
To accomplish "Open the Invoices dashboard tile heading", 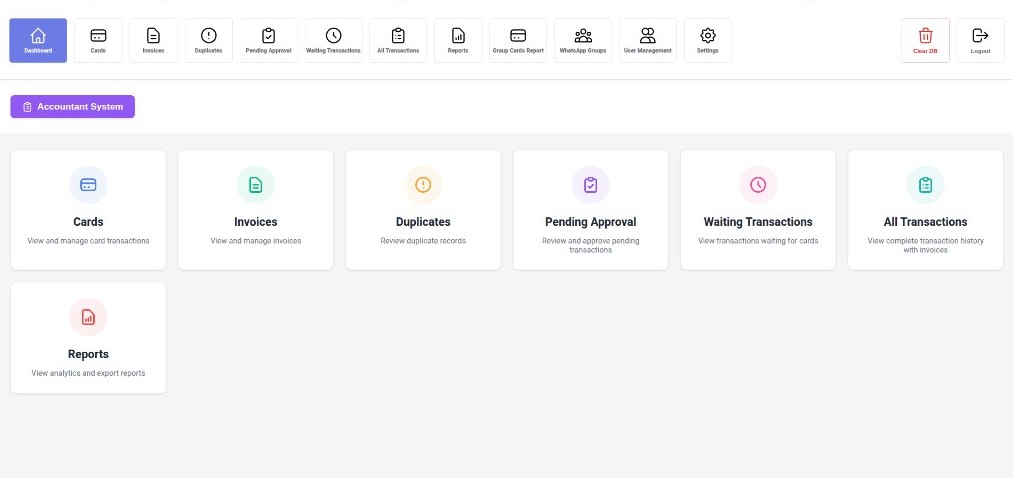I will [256, 222].
